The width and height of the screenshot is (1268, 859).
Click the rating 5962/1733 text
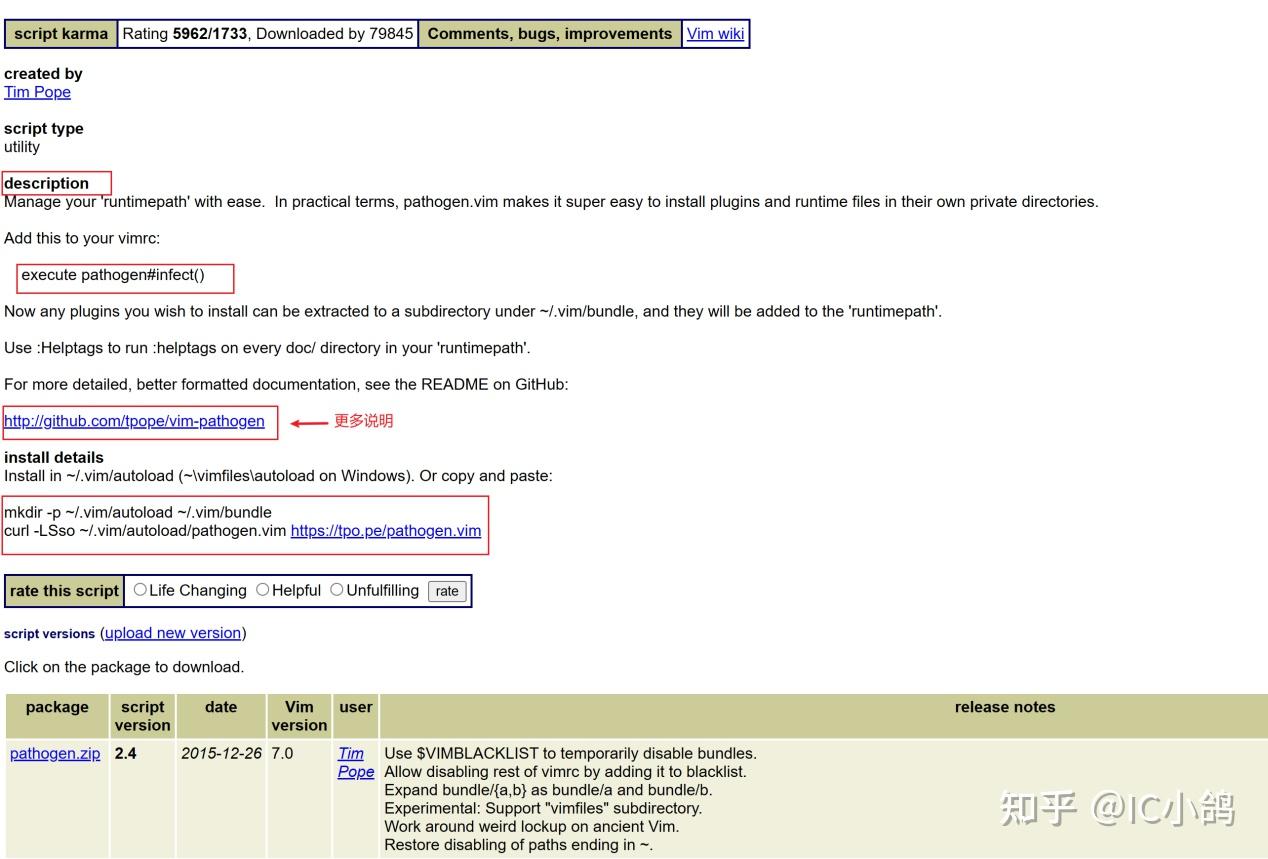pyautogui.click(x=211, y=34)
